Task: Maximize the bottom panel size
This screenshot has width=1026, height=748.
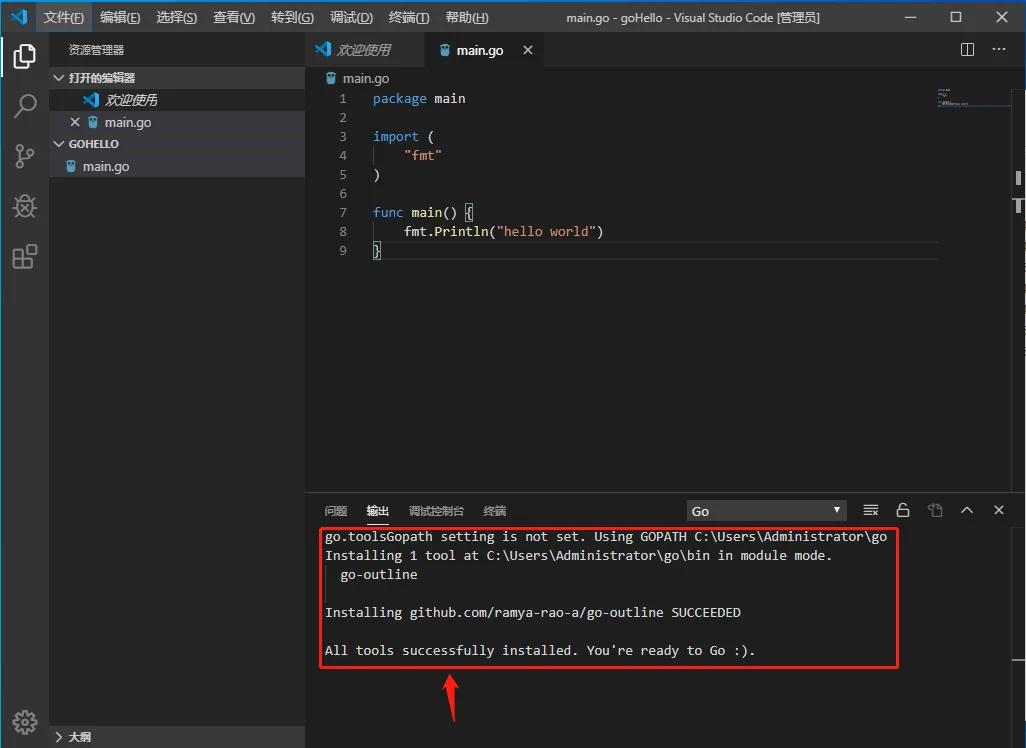Action: pyautogui.click(x=966, y=510)
